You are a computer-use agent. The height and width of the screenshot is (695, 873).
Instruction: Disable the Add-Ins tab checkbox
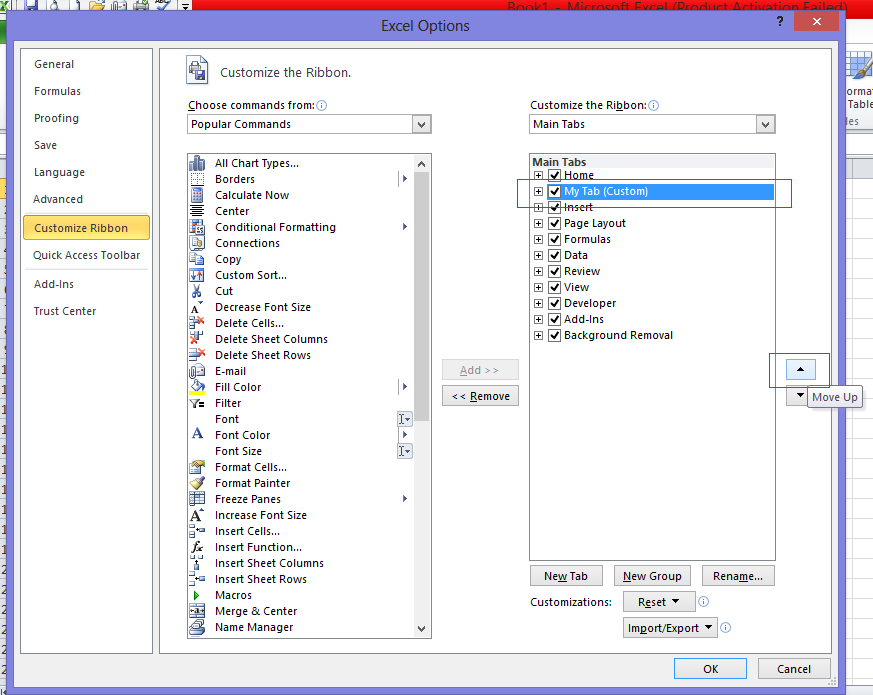(x=554, y=319)
